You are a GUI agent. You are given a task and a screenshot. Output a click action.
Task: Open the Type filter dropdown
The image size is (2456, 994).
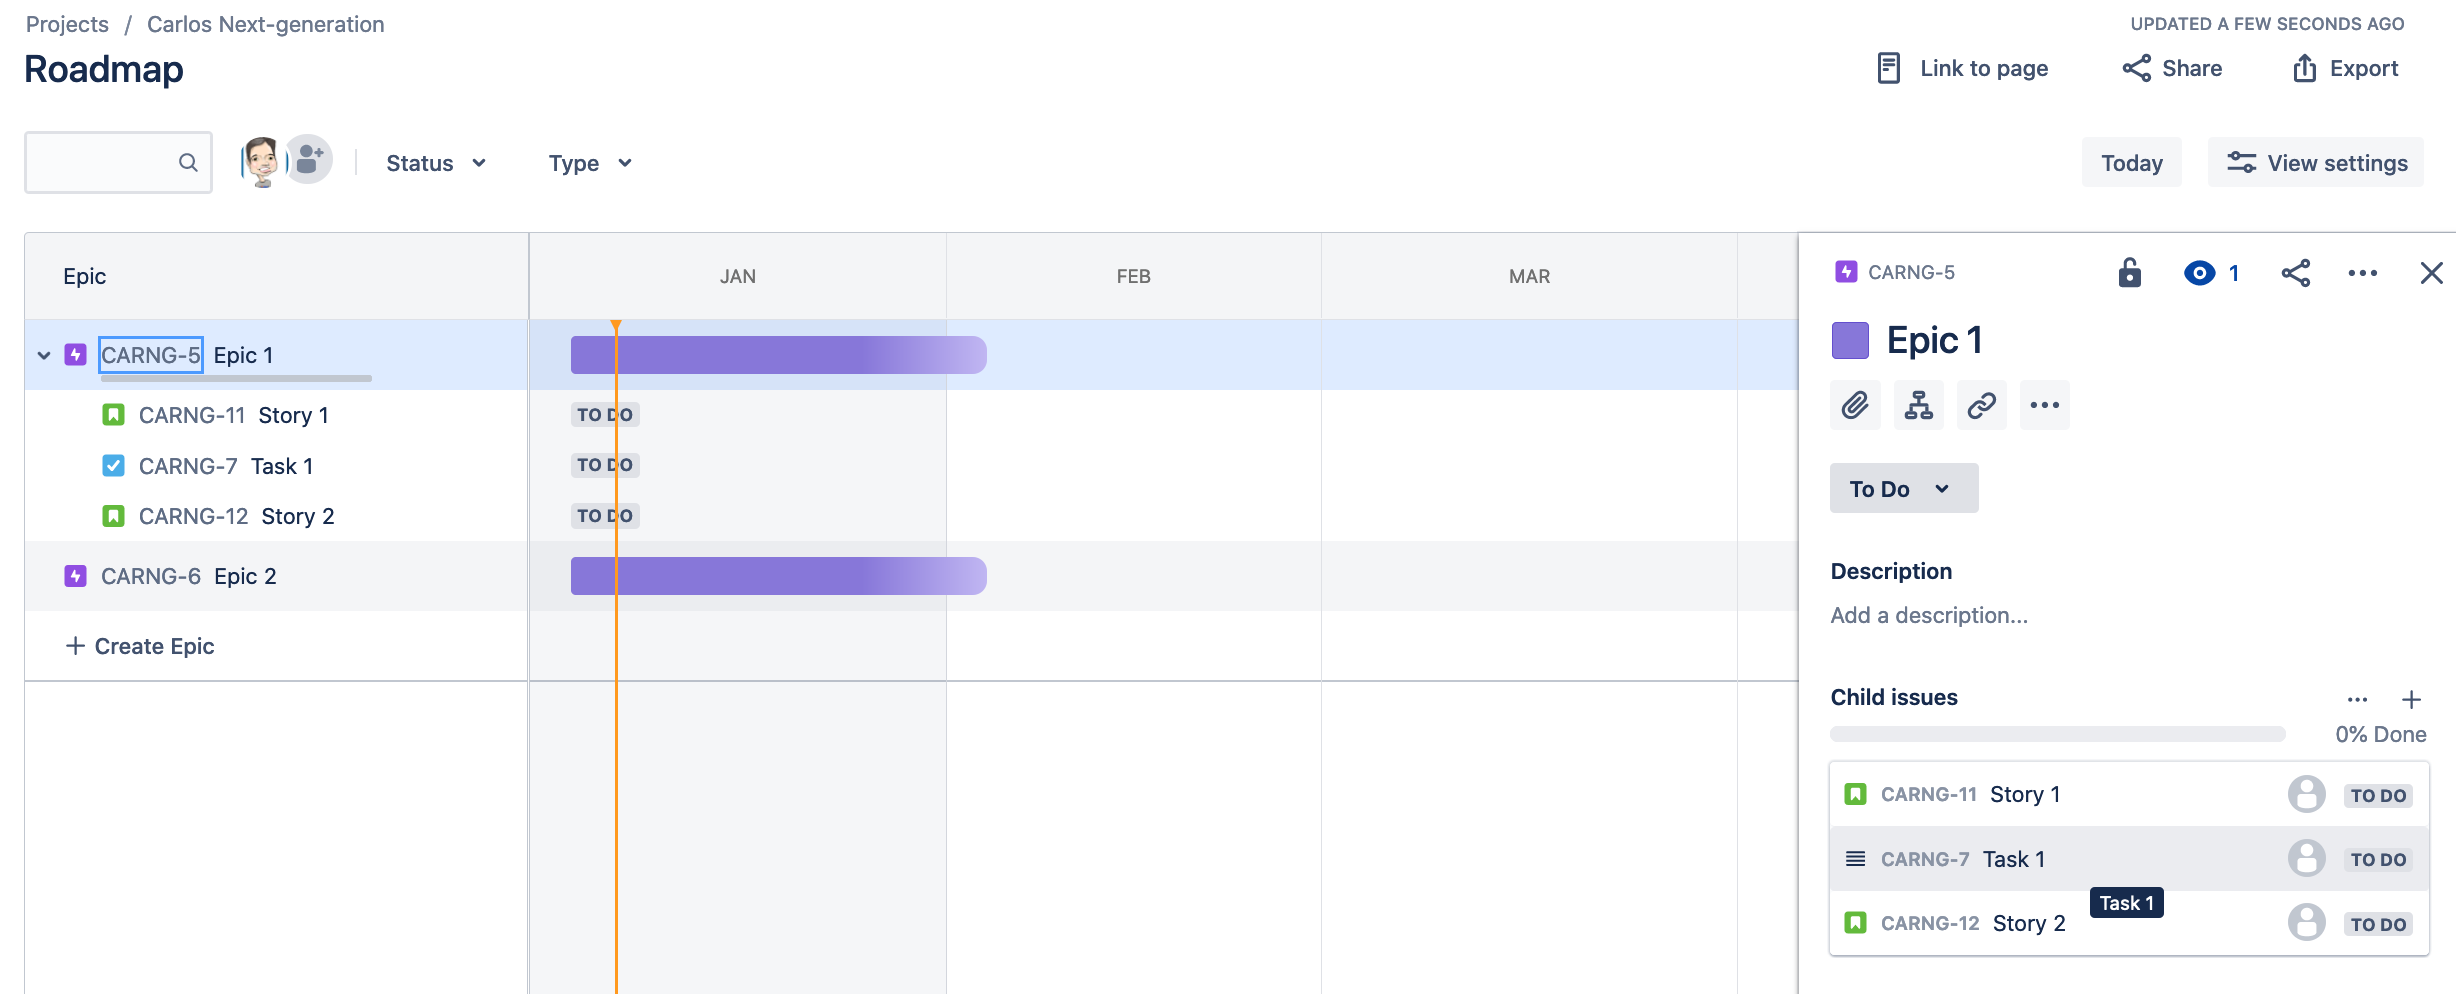tap(588, 162)
